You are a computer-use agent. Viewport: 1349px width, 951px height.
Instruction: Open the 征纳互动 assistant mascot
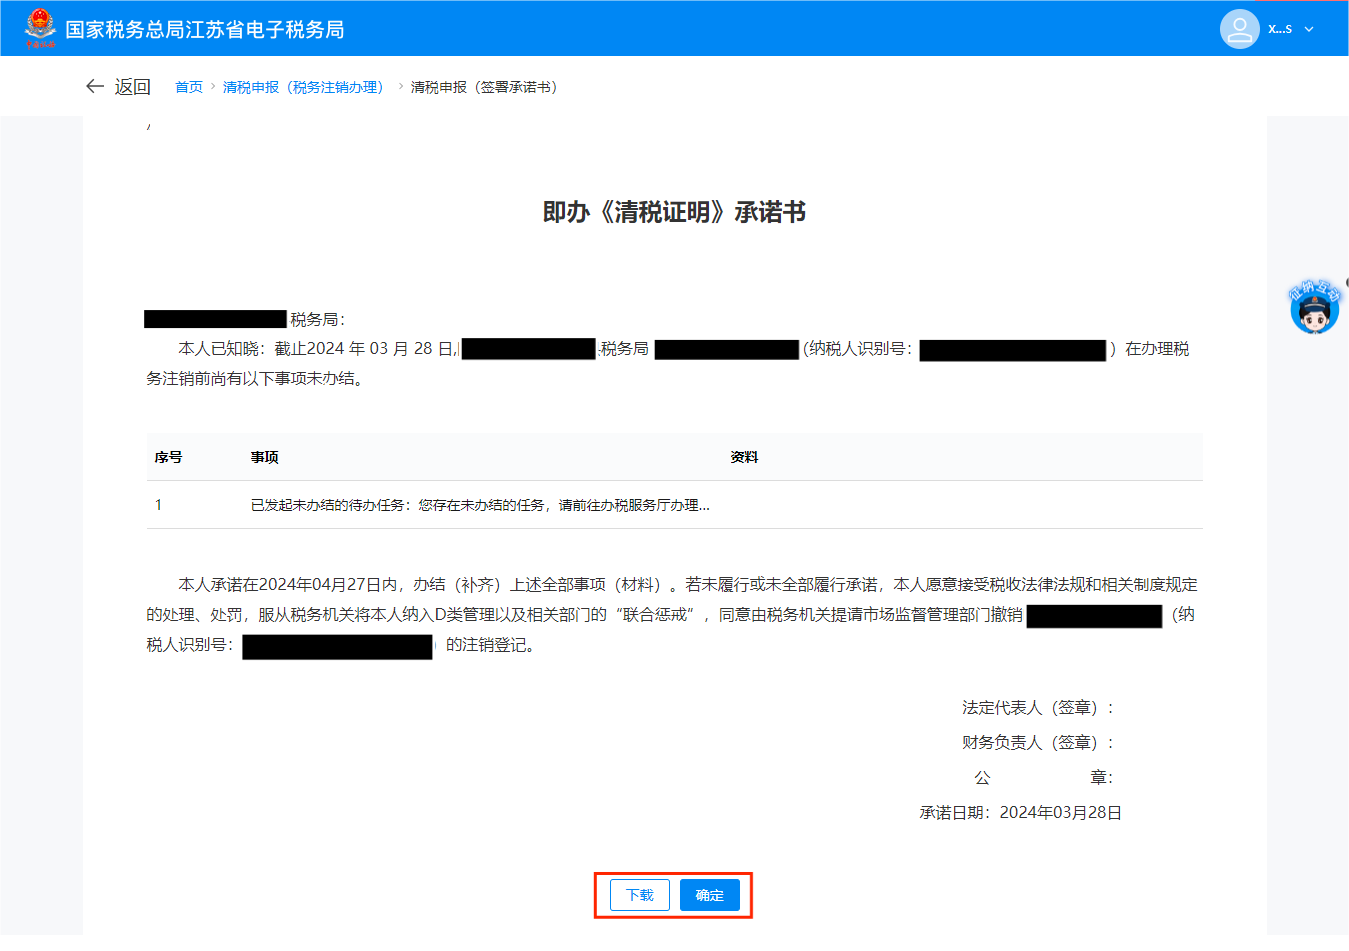click(1314, 309)
